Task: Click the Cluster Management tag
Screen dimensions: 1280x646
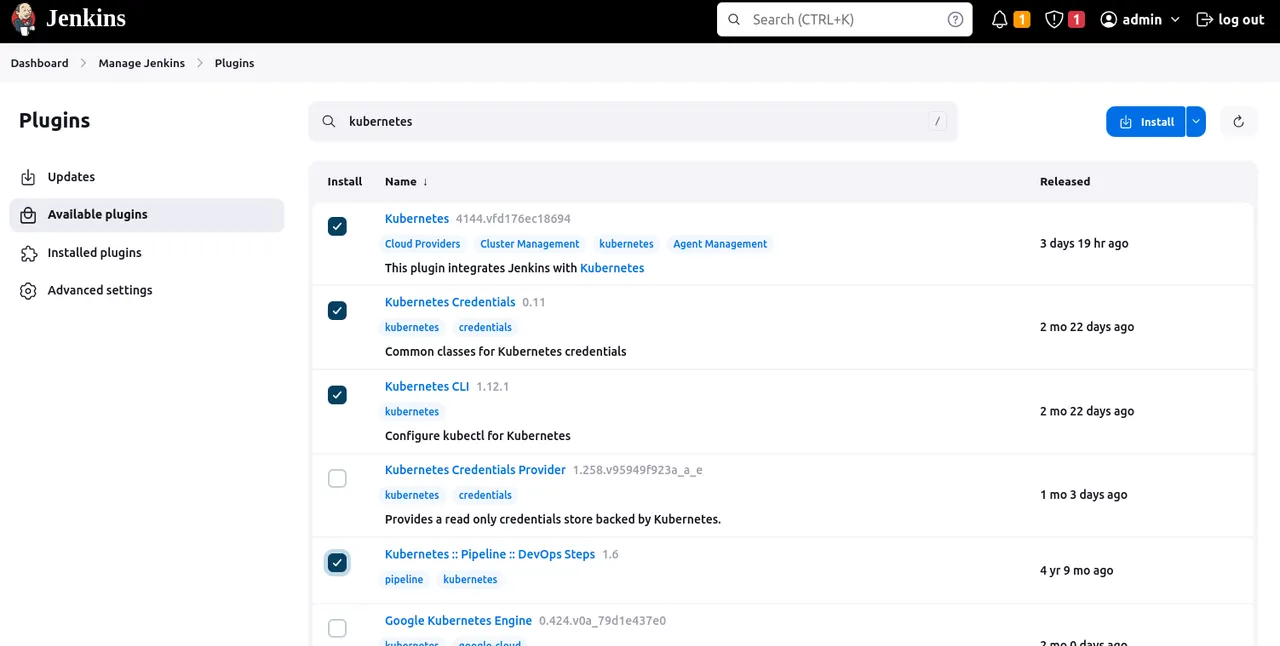Action: 530,244
